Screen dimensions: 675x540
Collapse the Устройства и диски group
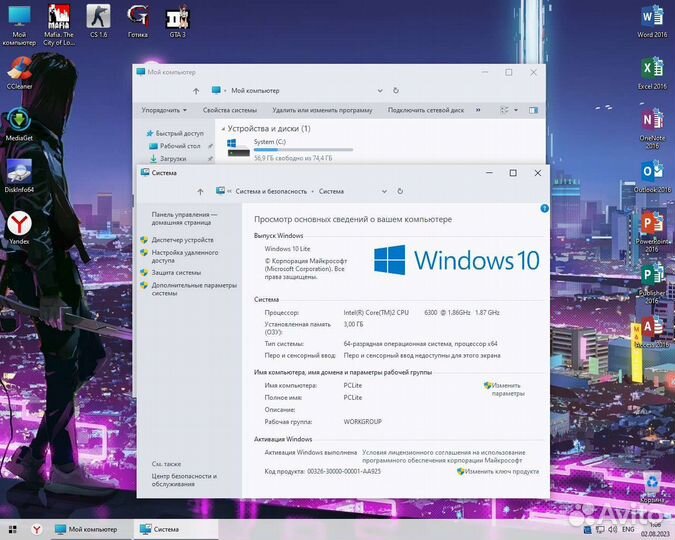(x=223, y=129)
